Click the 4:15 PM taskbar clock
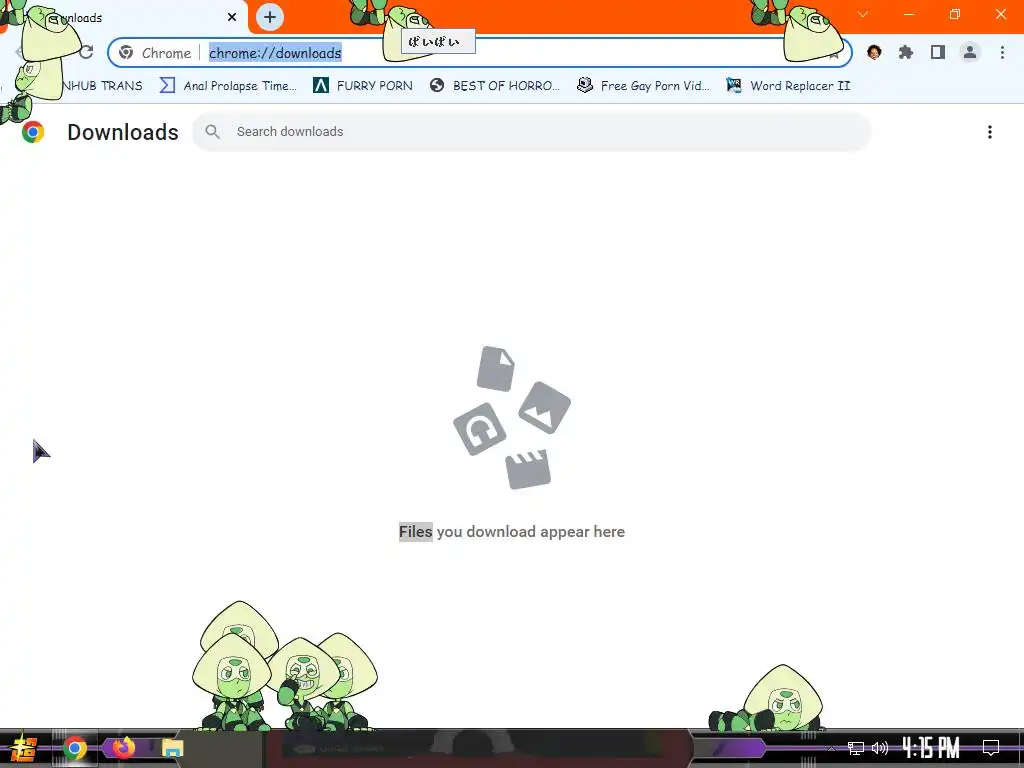 pos(931,747)
